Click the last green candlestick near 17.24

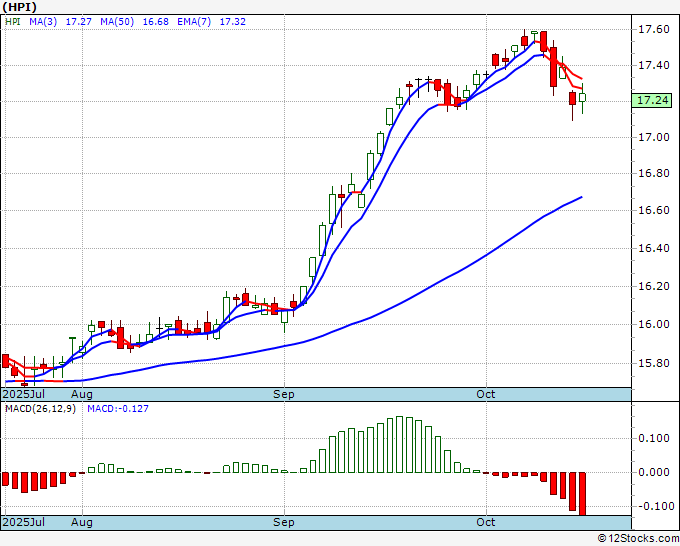[582, 98]
